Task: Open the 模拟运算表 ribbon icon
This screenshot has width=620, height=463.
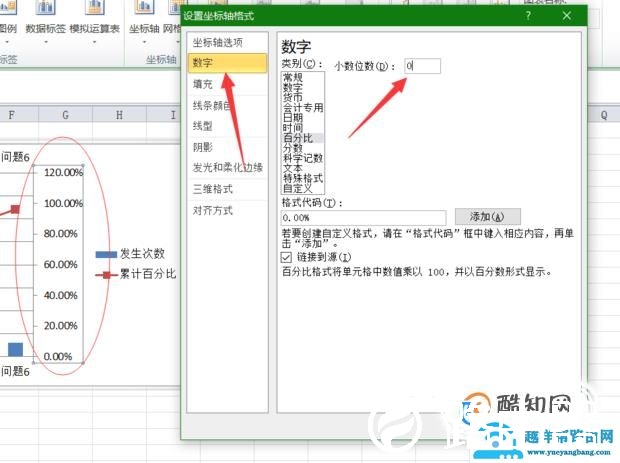Action: coord(95,8)
